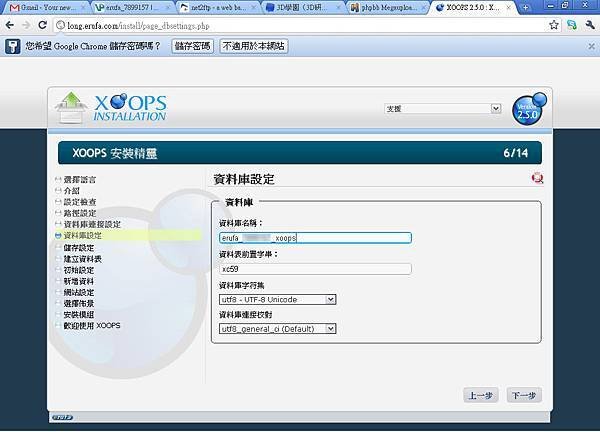
Task: Open the Chrome wrench settings menu
Action: 590,26
